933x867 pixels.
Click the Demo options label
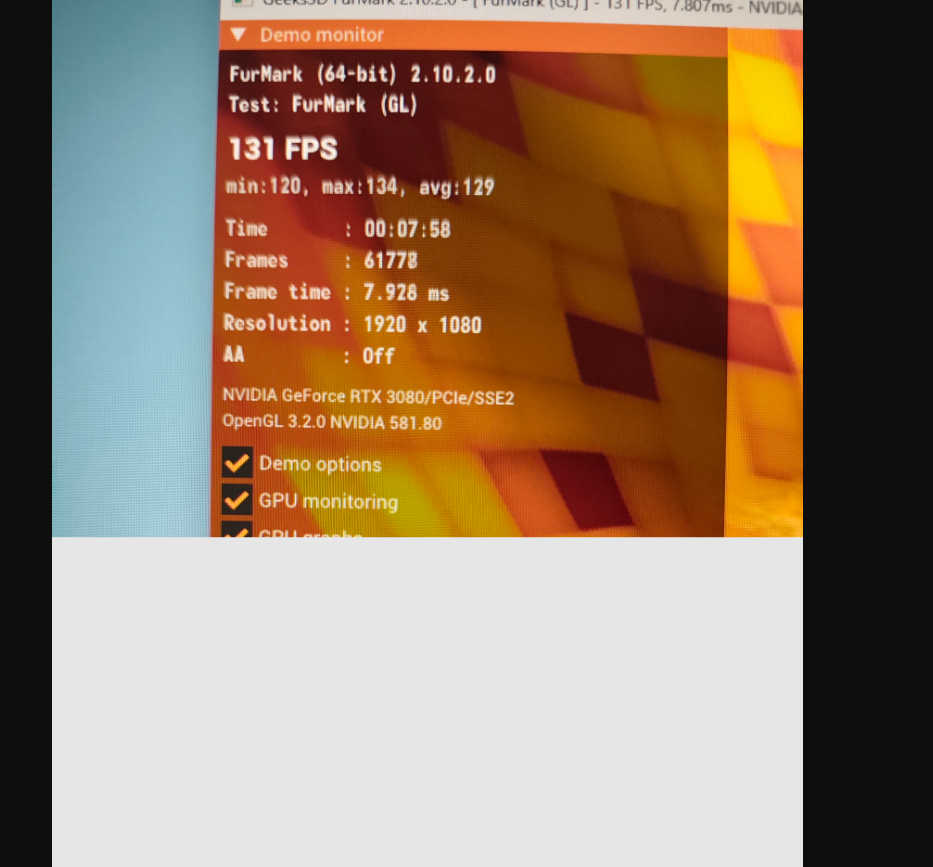[320, 464]
